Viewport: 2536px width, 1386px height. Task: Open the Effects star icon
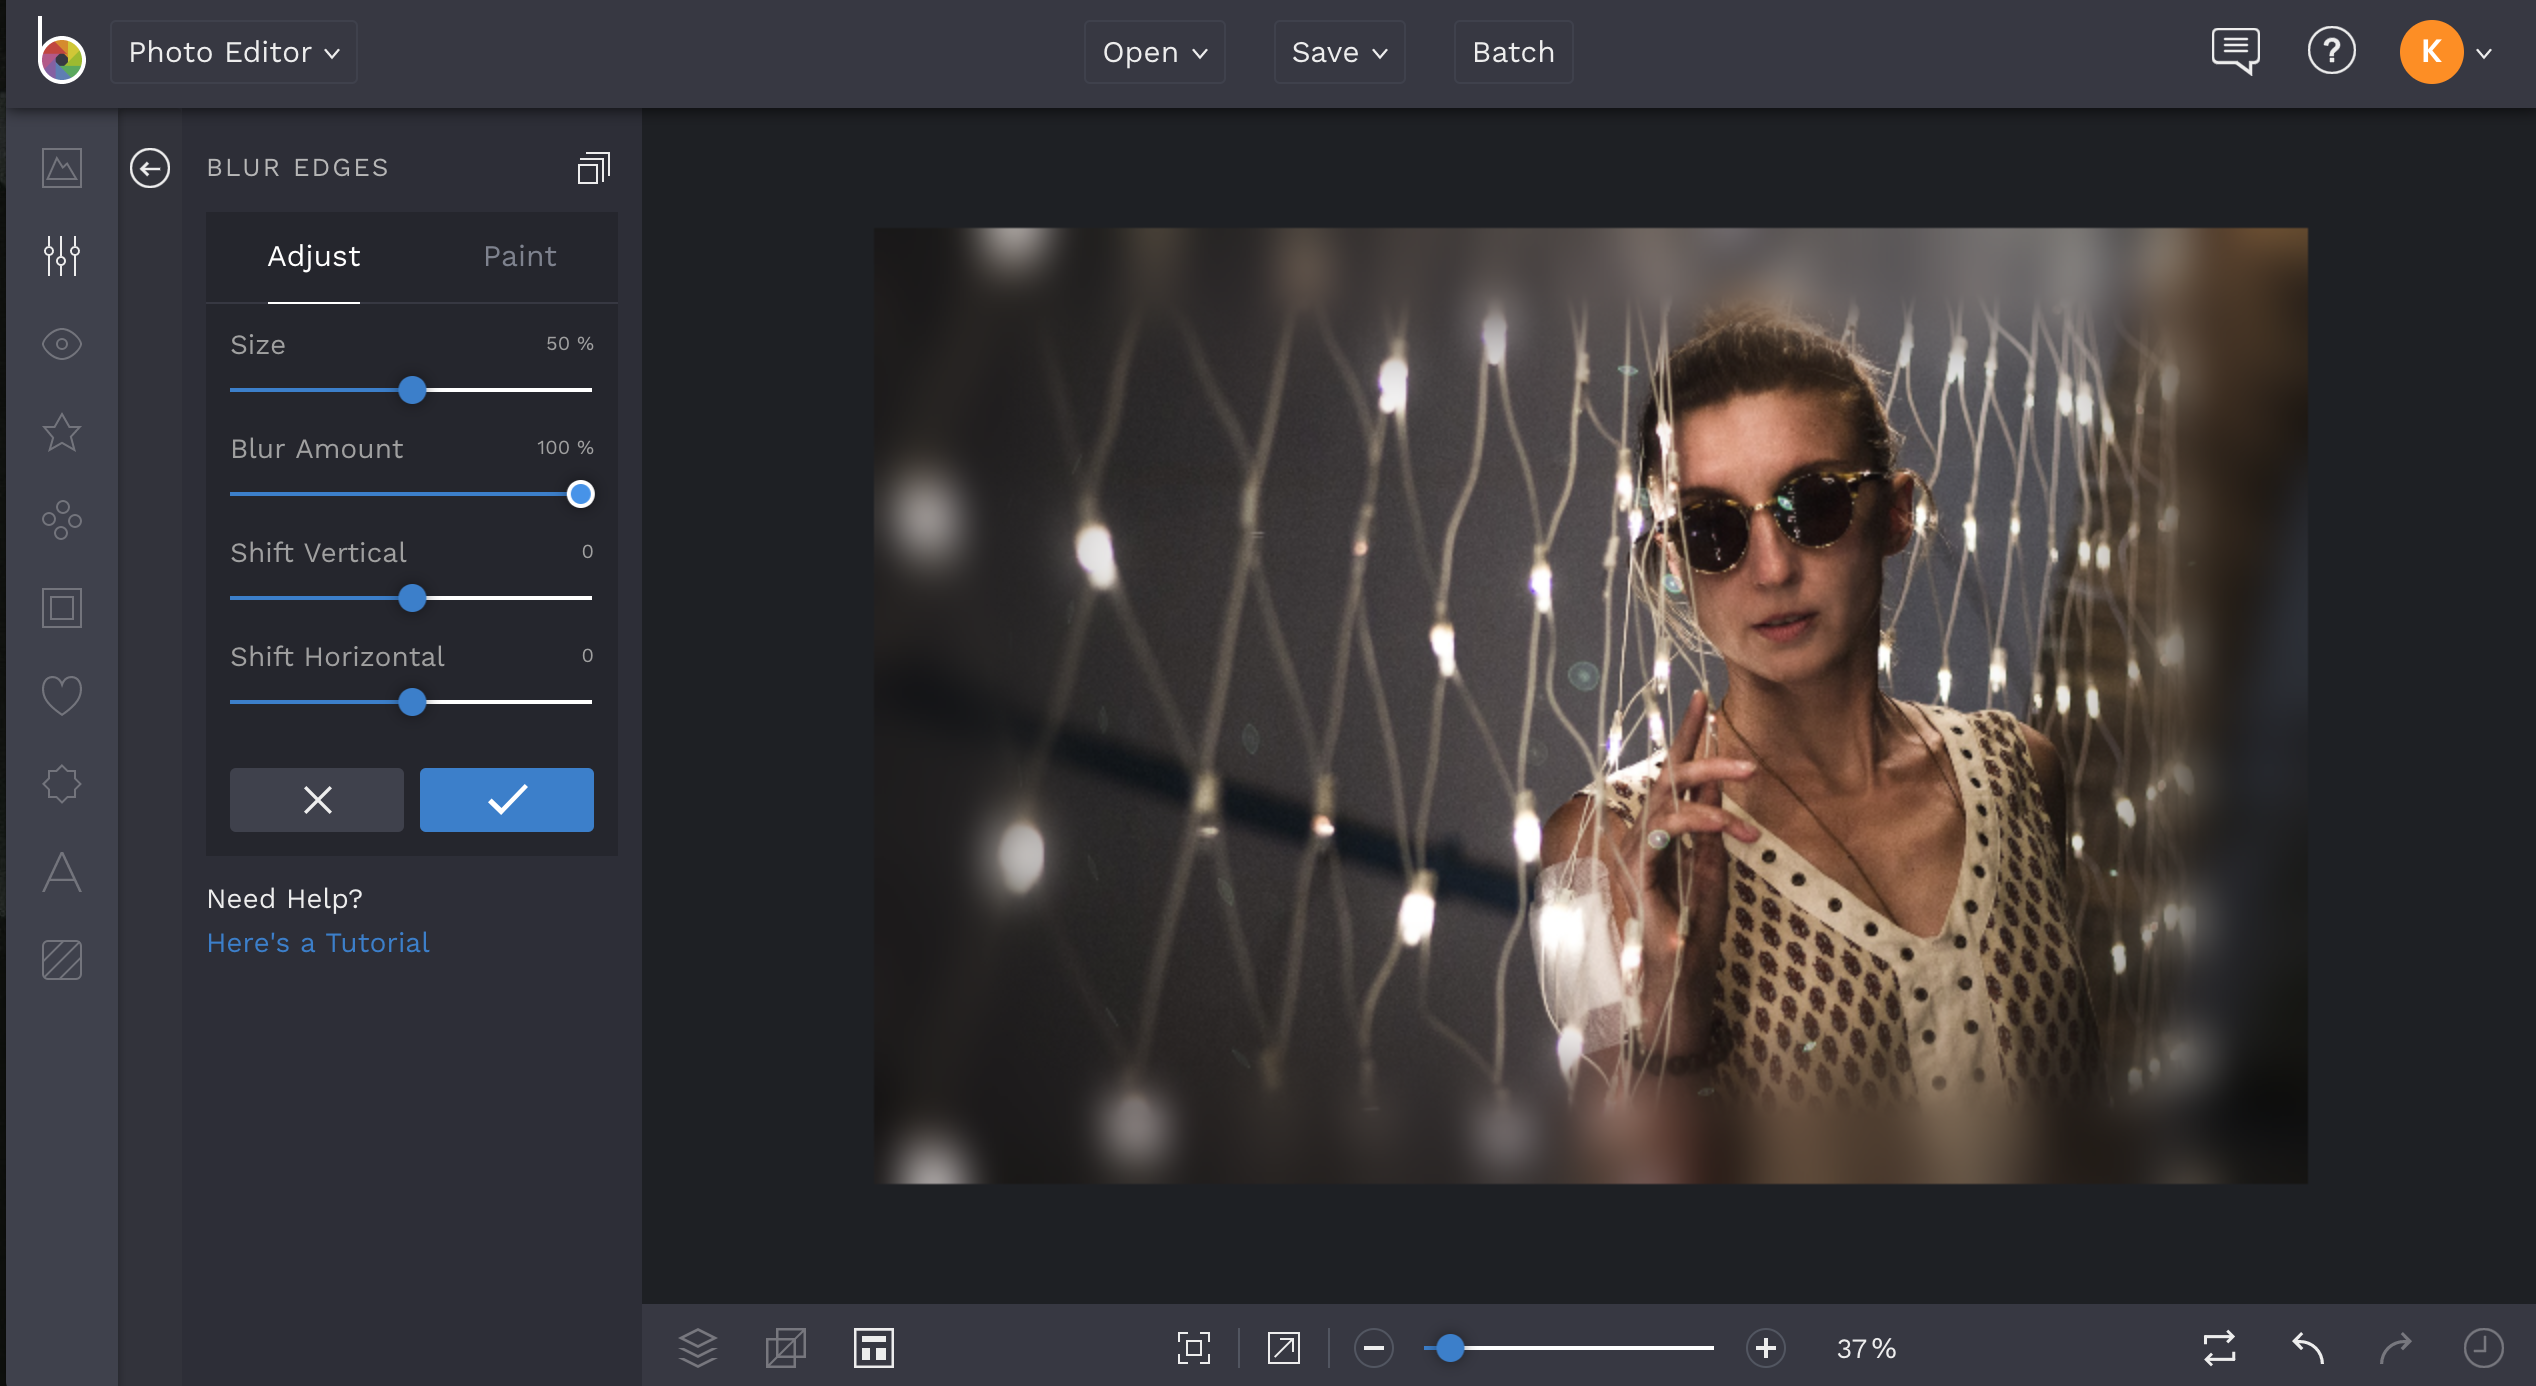tap(62, 432)
